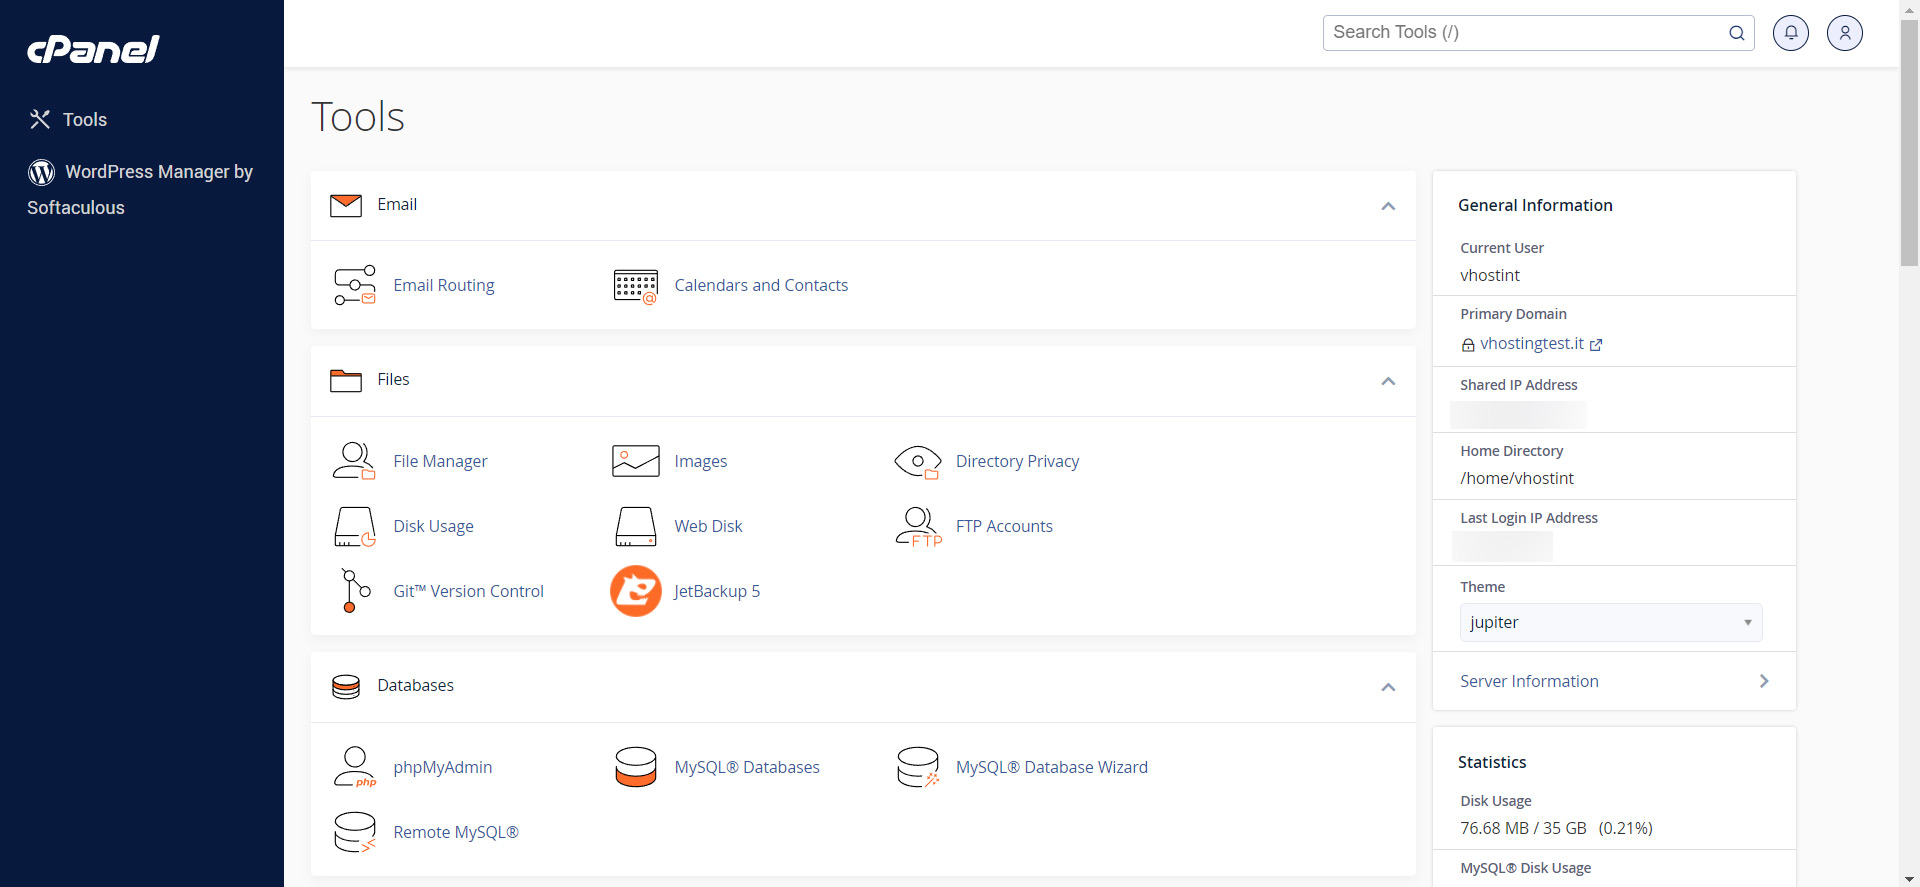The height and width of the screenshot is (887, 1920).
Task: Click the Email section header label
Action: 397,204
